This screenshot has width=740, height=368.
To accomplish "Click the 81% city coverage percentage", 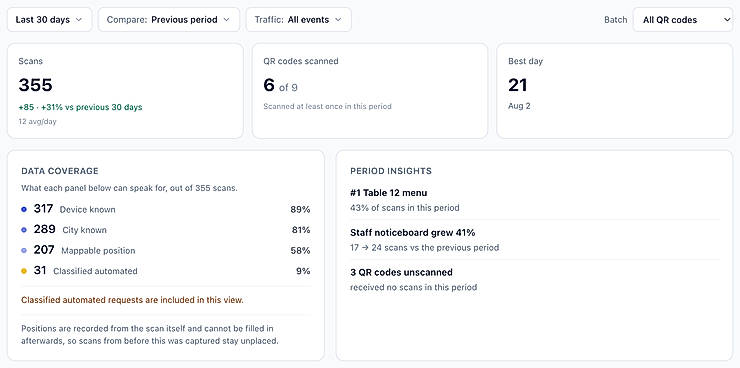I will pyautogui.click(x=301, y=230).
